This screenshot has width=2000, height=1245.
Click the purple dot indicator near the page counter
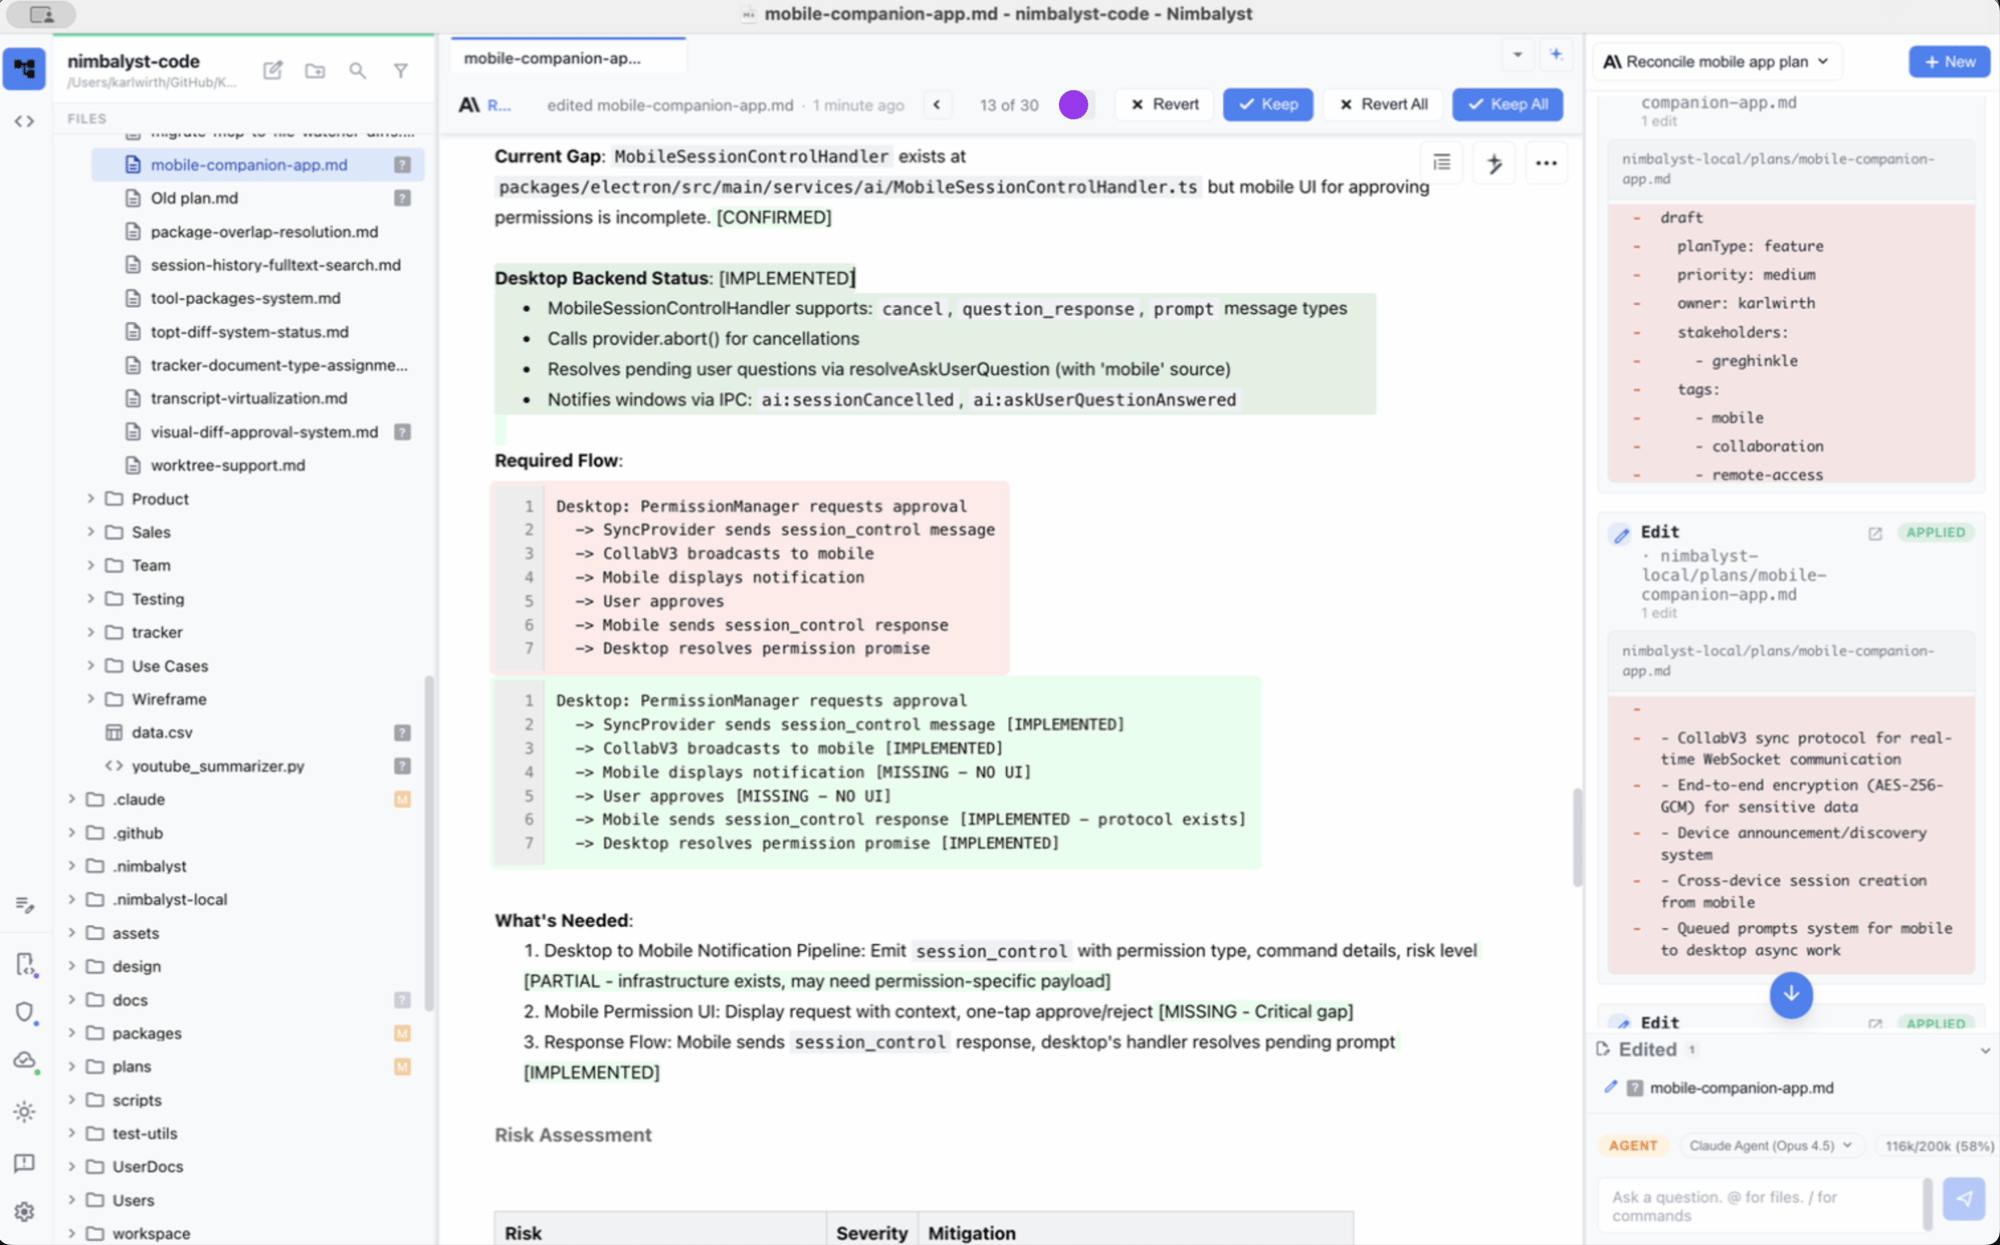point(1074,103)
